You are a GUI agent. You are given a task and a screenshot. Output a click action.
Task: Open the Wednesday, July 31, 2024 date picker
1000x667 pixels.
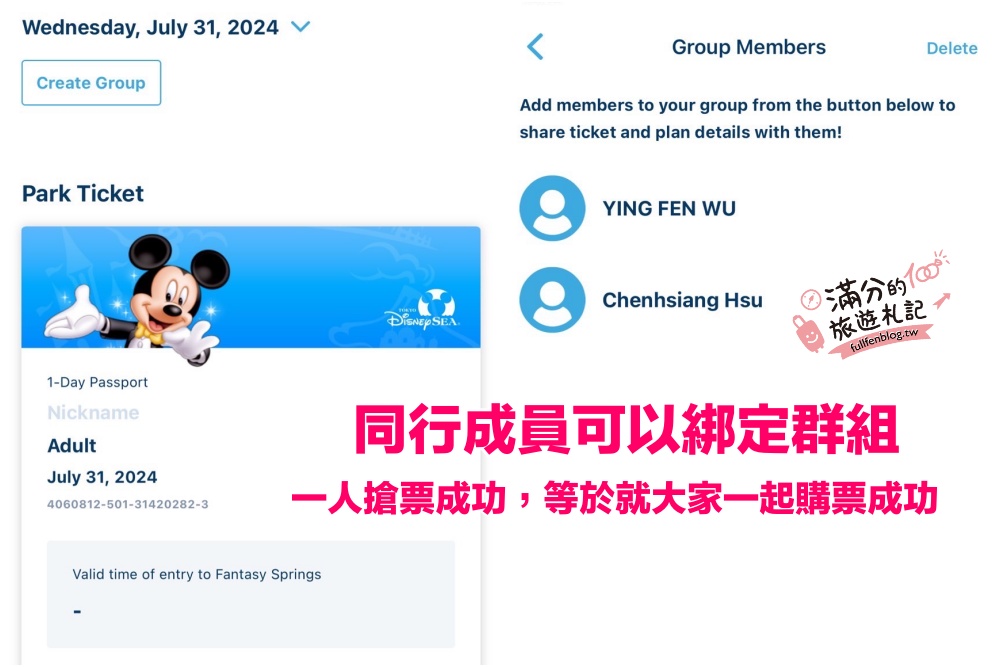[x=151, y=27]
